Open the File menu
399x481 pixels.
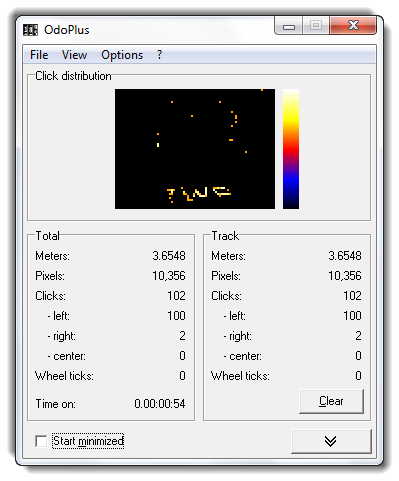[x=39, y=55]
